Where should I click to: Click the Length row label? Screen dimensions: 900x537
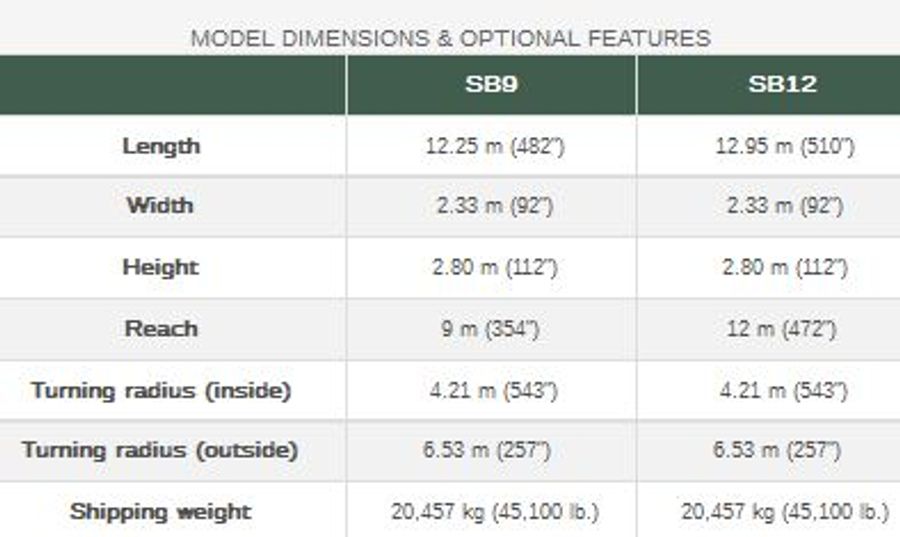tap(161, 146)
